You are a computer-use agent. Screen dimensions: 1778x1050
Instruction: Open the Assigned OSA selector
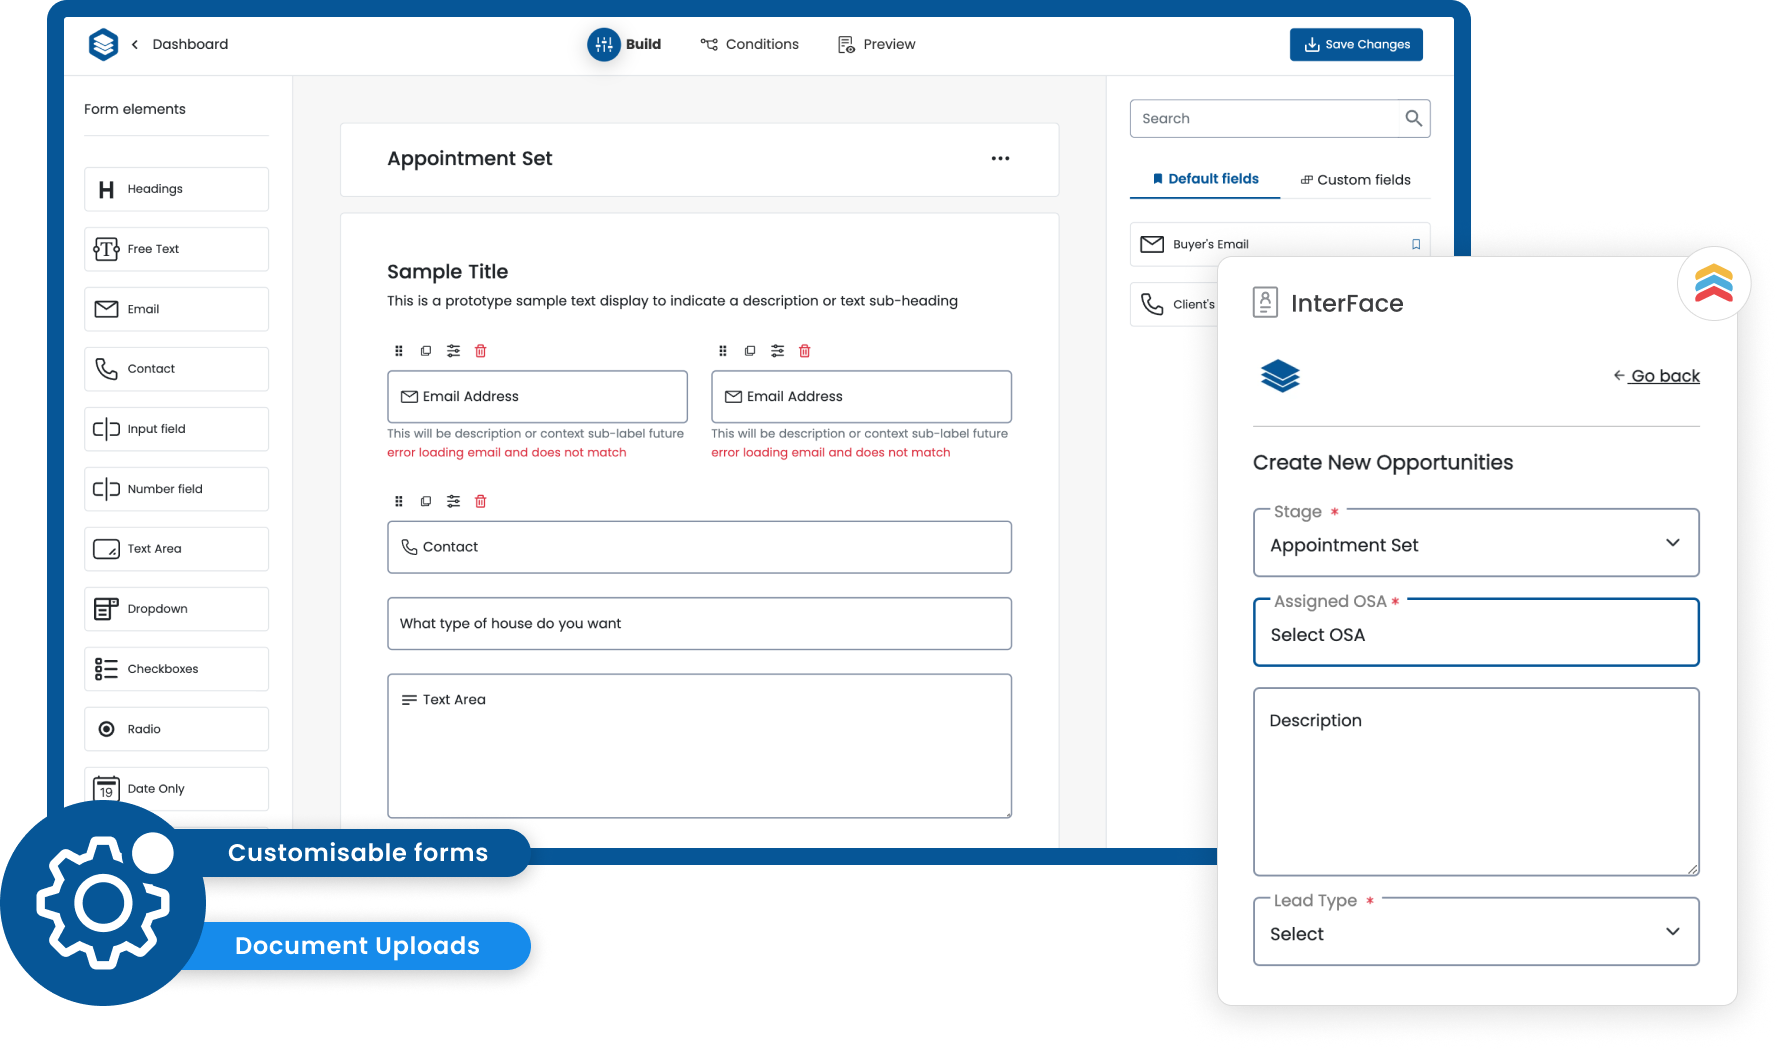click(1475, 634)
